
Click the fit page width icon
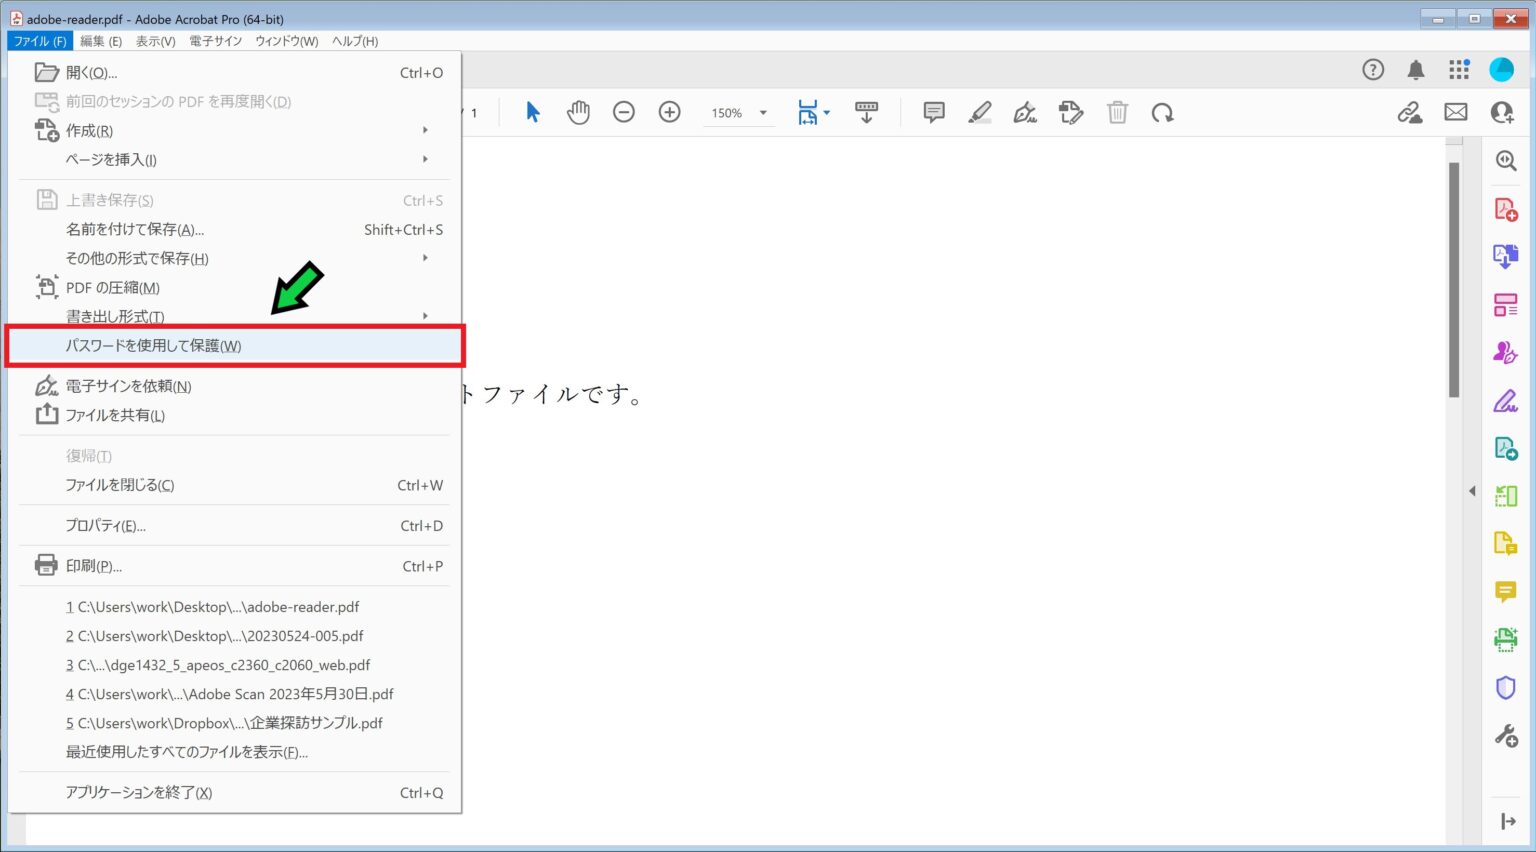coord(808,113)
